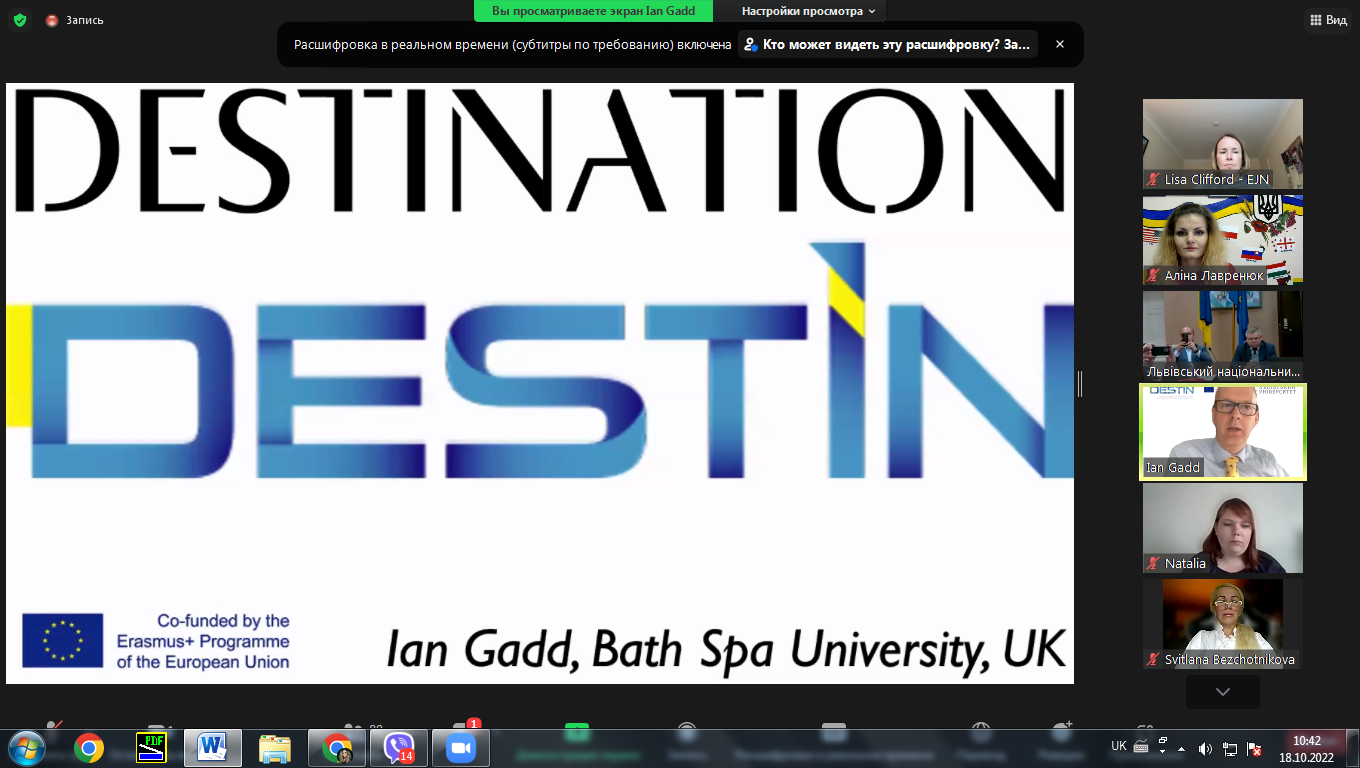Expand more participants with the down chevron
Screen dimensions: 1360x768
point(1223,692)
